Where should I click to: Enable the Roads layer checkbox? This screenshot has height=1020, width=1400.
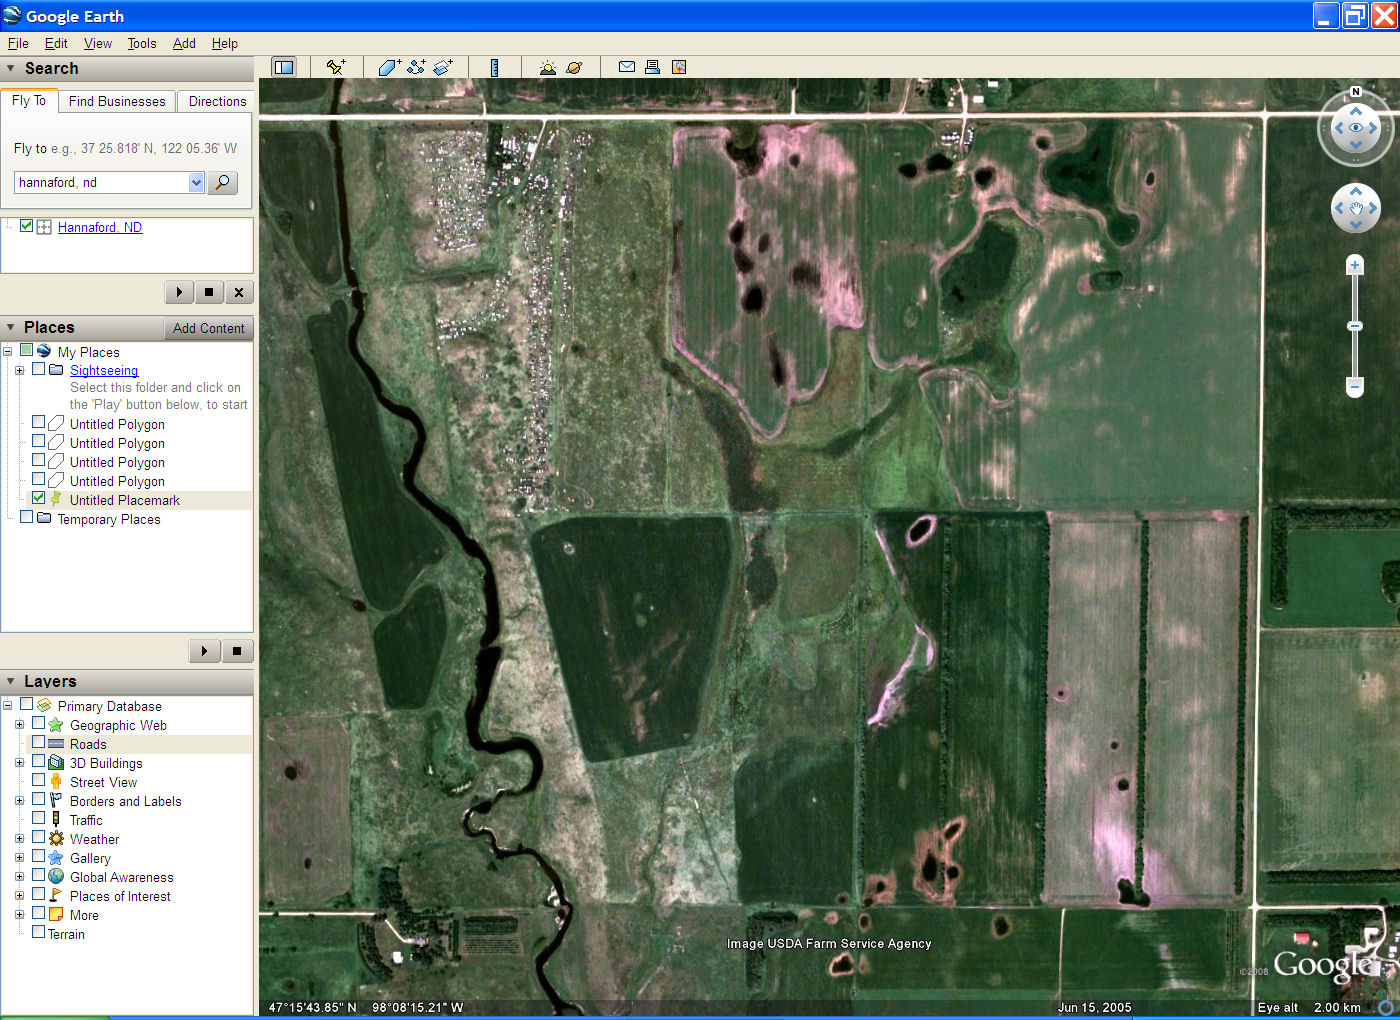pyautogui.click(x=38, y=742)
